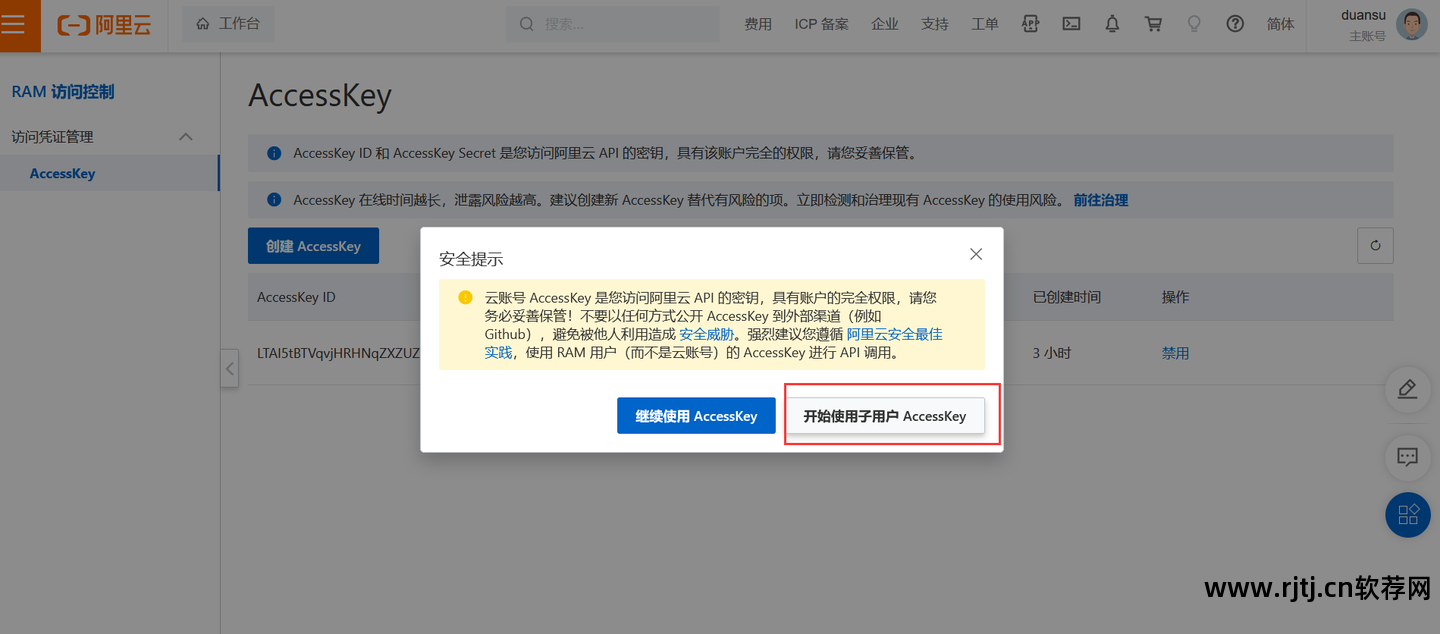This screenshot has height=634, width=1440.
Task: Open the duansu account avatar
Action: 1412,24
